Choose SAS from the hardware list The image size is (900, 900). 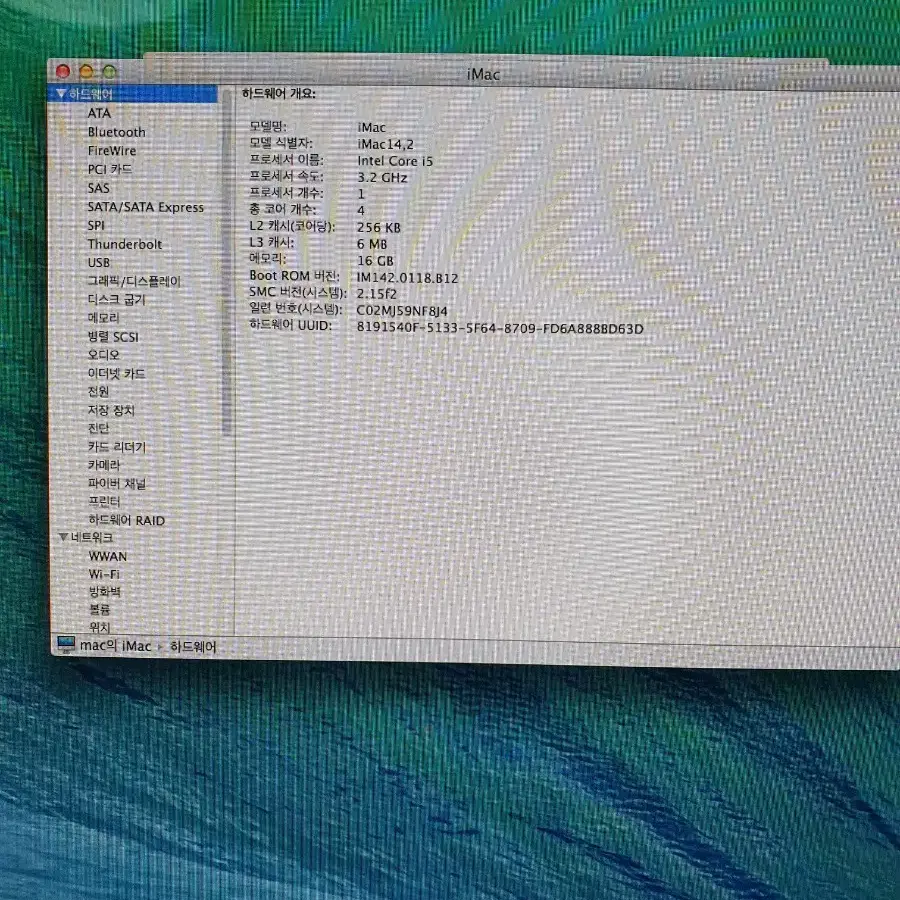(x=99, y=188)
